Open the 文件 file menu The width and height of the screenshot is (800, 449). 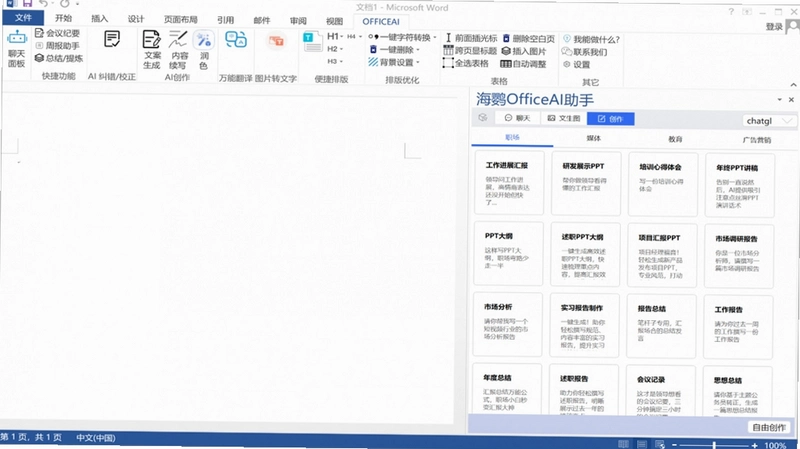click(23, 18)
